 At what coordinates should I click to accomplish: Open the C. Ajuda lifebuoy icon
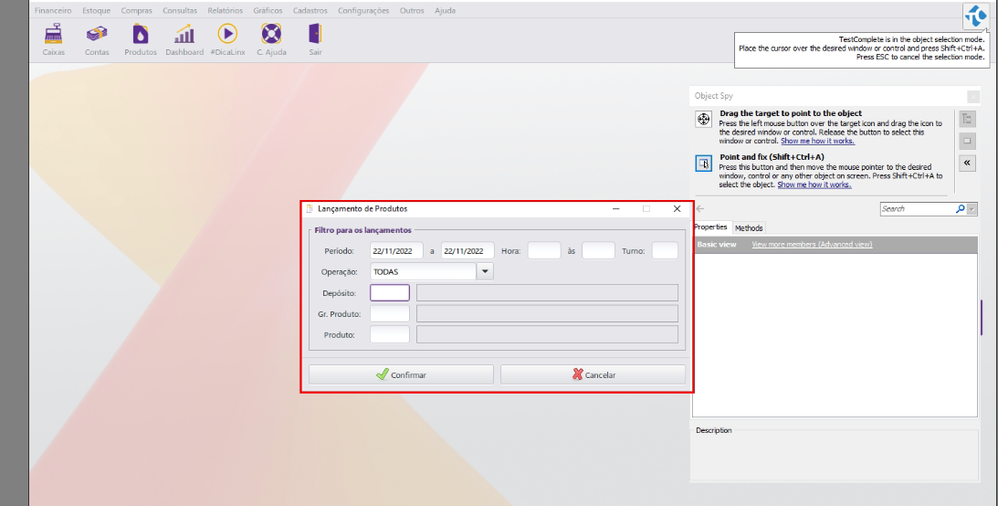(271, 35)
